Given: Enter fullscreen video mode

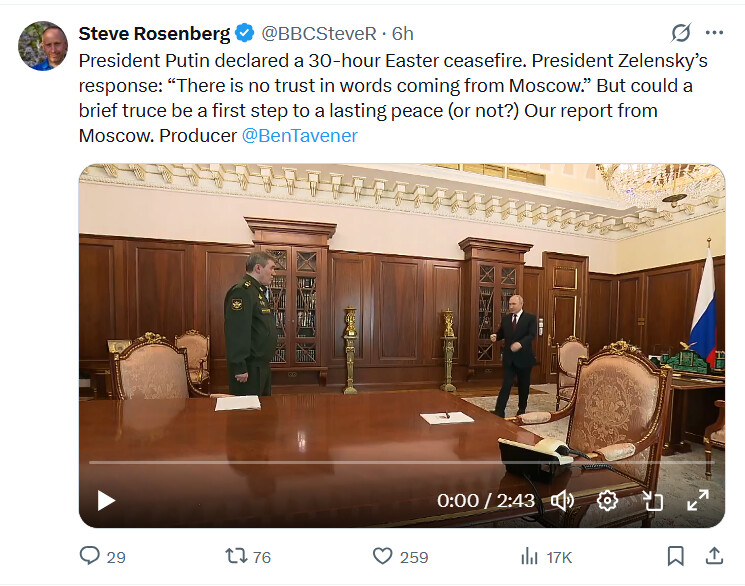Looking at the screenshot, I should click(697, 500).
